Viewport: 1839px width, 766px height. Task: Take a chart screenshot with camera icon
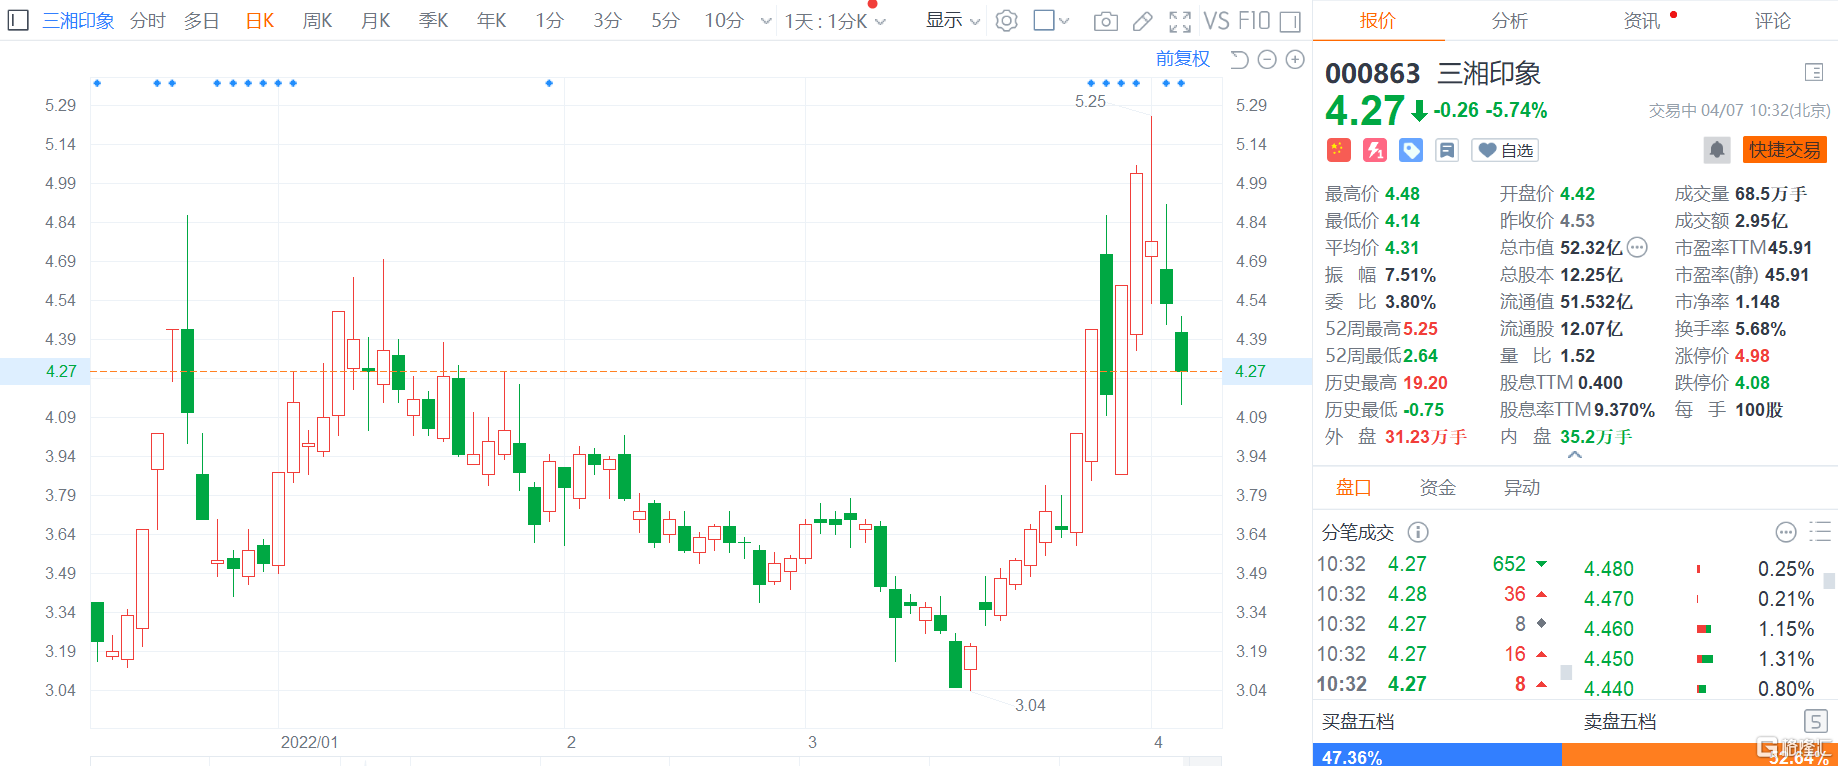[x=1105, y=21]
